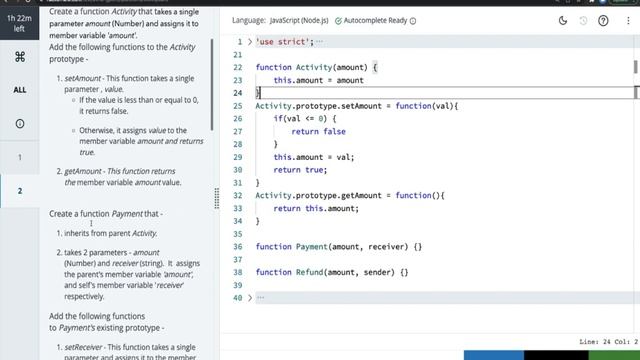This screenshot has height=360, width=640.
Task: Place cursor on line 36 Payment function
Action: point(338,247)
